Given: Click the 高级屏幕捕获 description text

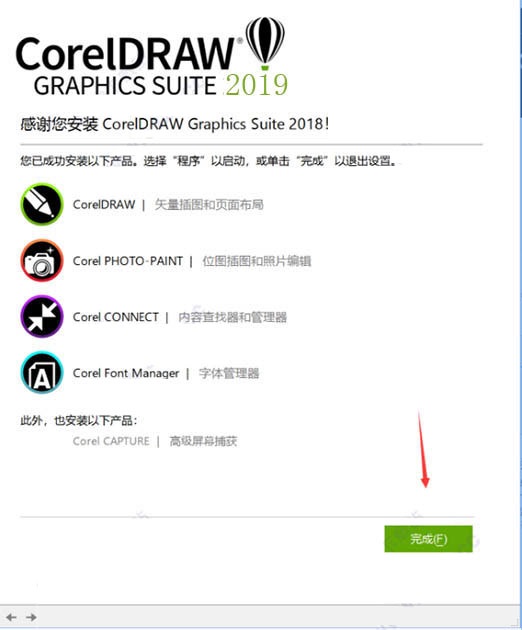Looking at the screenshot, I should (x=203, y=441).
